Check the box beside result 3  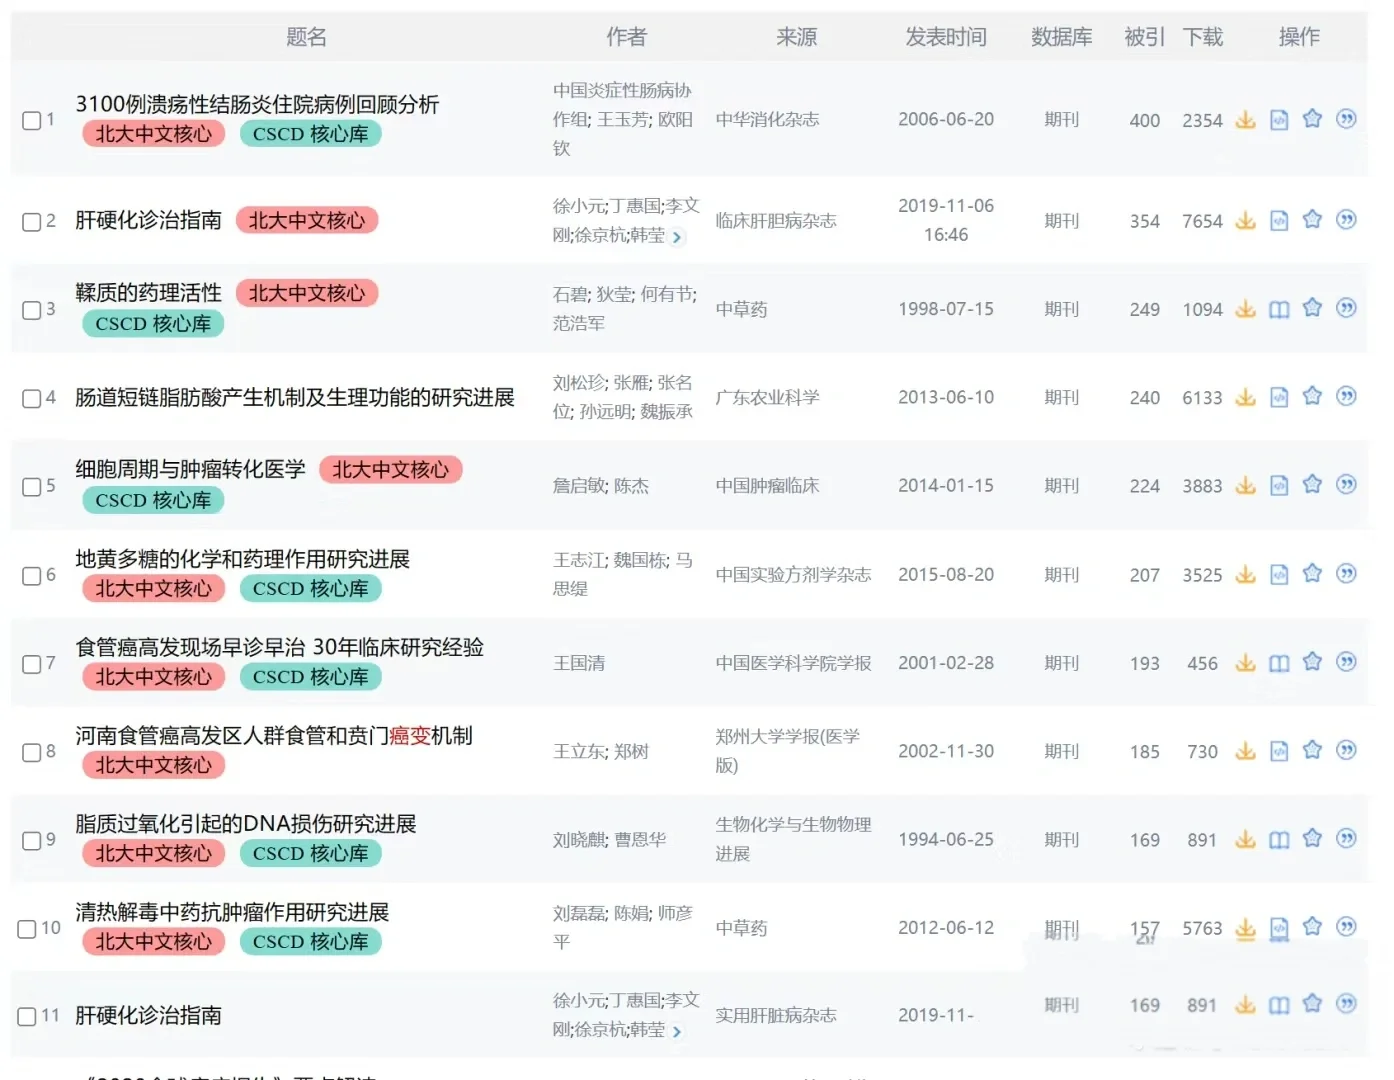point(32,310)
